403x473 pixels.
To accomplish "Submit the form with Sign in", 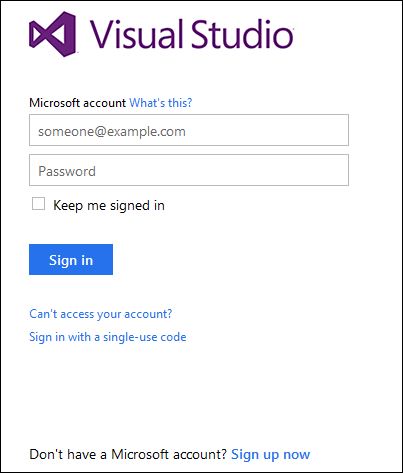I will point(71,260).
